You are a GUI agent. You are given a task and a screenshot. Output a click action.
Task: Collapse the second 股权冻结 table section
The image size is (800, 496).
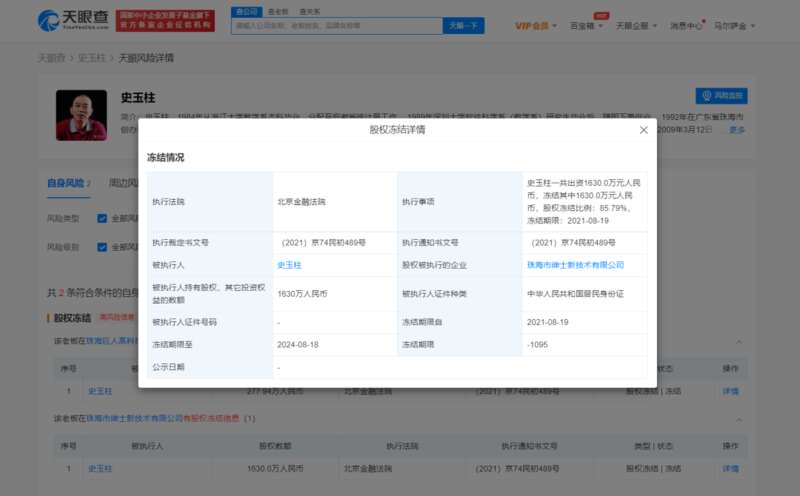[x=739, y=419]
